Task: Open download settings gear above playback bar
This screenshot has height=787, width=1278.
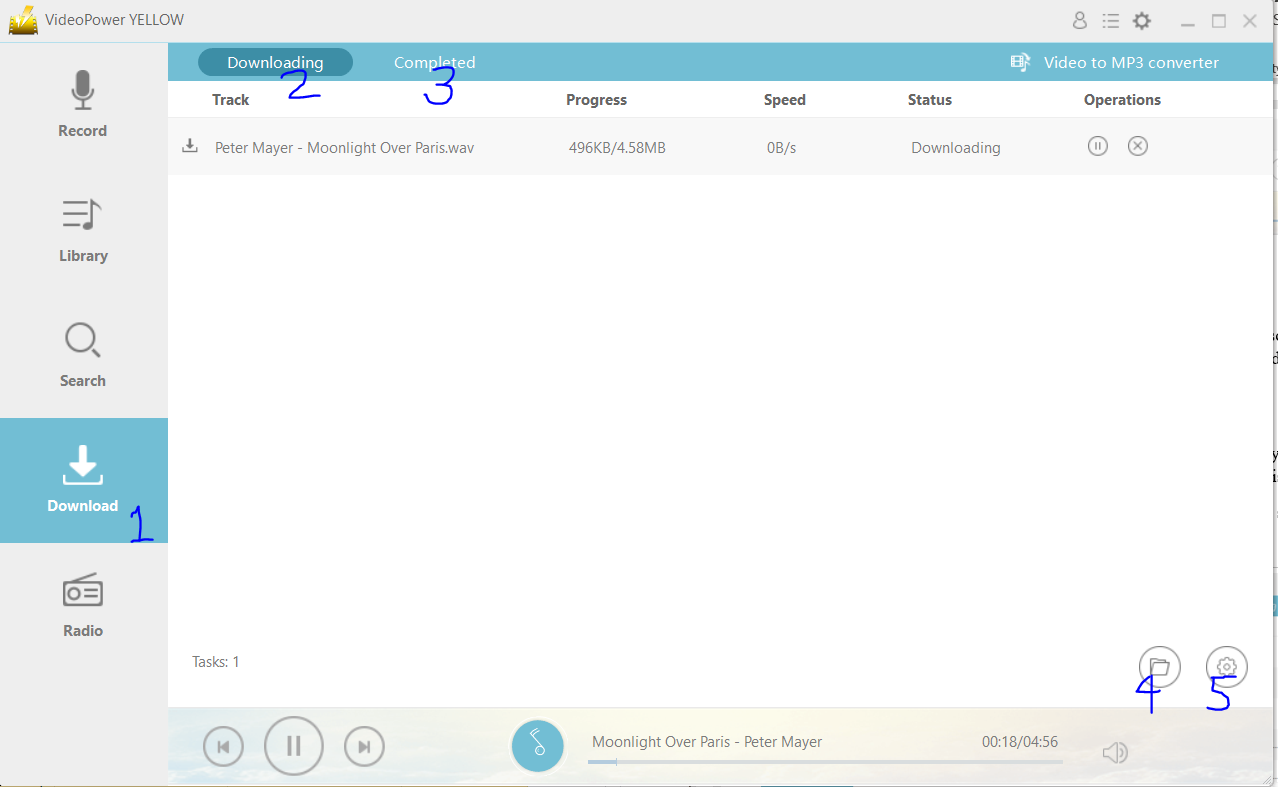Action: point(1226,666)
